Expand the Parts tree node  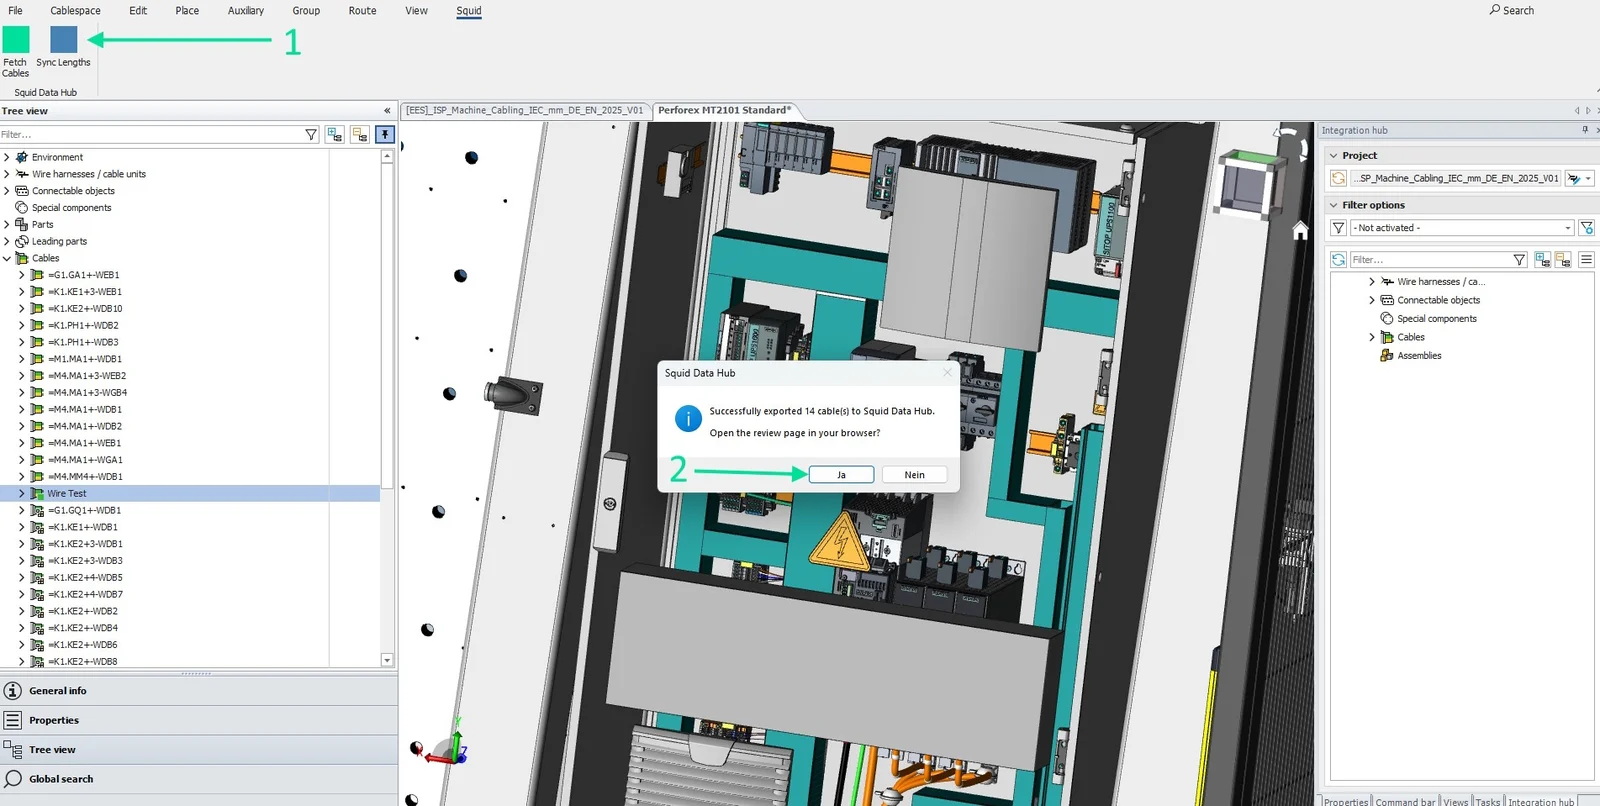click(7, 224)
